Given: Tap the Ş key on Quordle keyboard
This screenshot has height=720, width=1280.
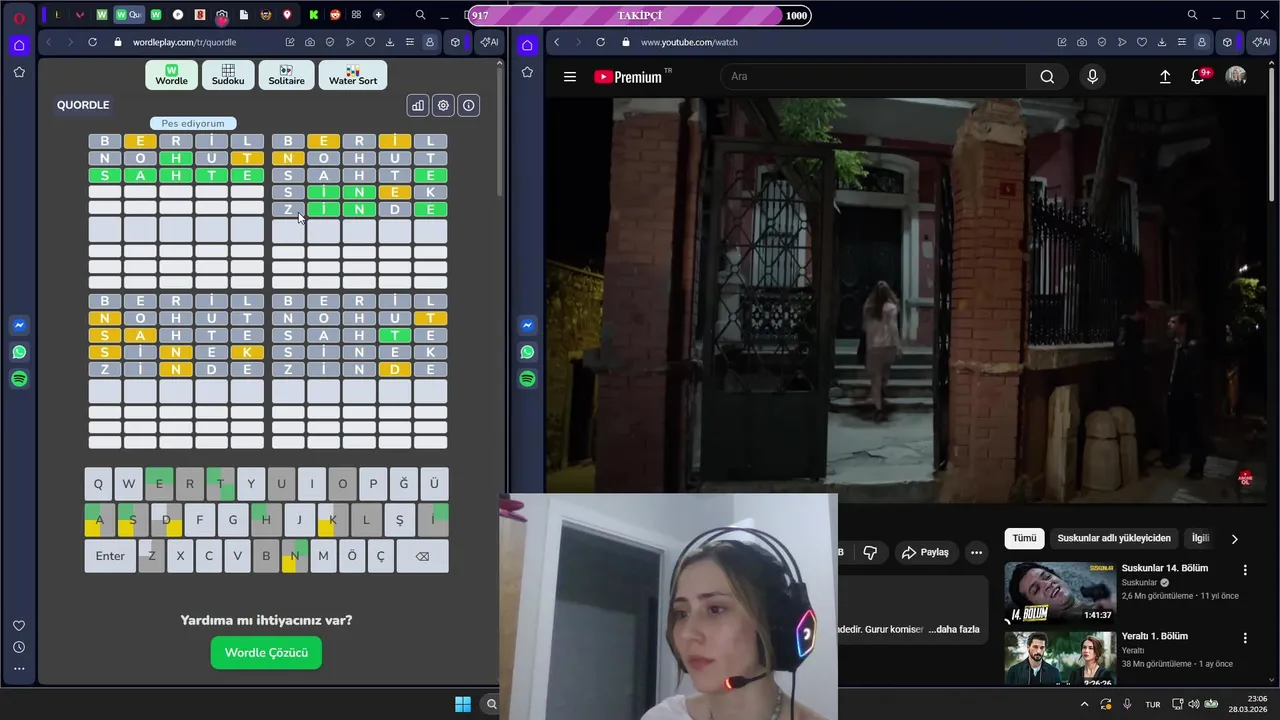Looking at the screenshot, I should (400, 520).
